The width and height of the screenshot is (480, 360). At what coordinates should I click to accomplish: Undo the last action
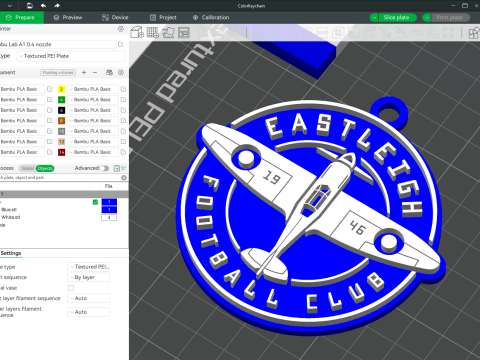[43, 5]
